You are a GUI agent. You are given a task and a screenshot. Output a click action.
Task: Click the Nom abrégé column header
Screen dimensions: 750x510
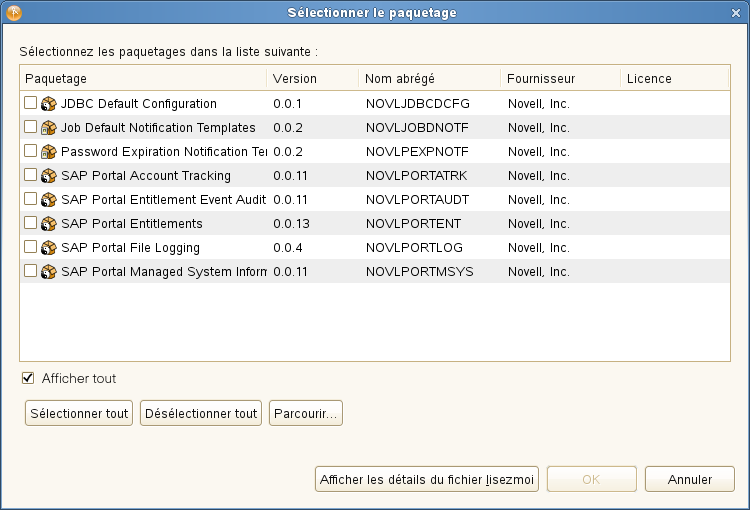point(429,78)
